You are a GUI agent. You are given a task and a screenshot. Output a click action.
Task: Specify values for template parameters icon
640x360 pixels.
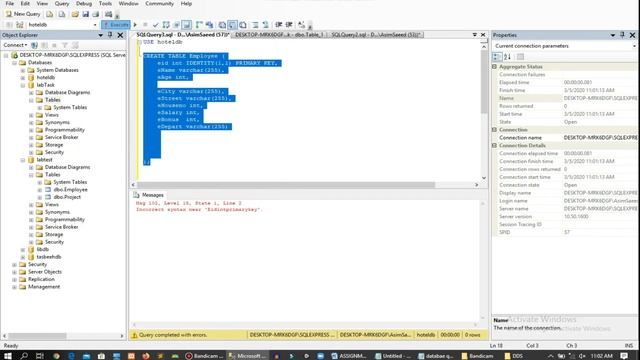[302, 25]
